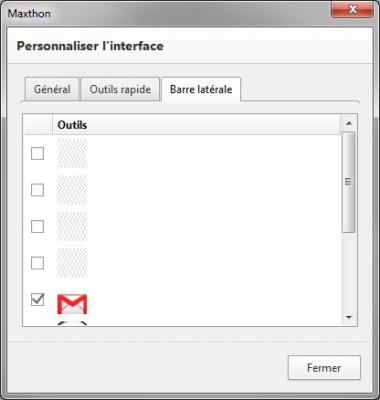The width and height of the screenshot is (380, 400).
Task: Click the partially visible icon below Gmail
Action: (x=72, y=323)
